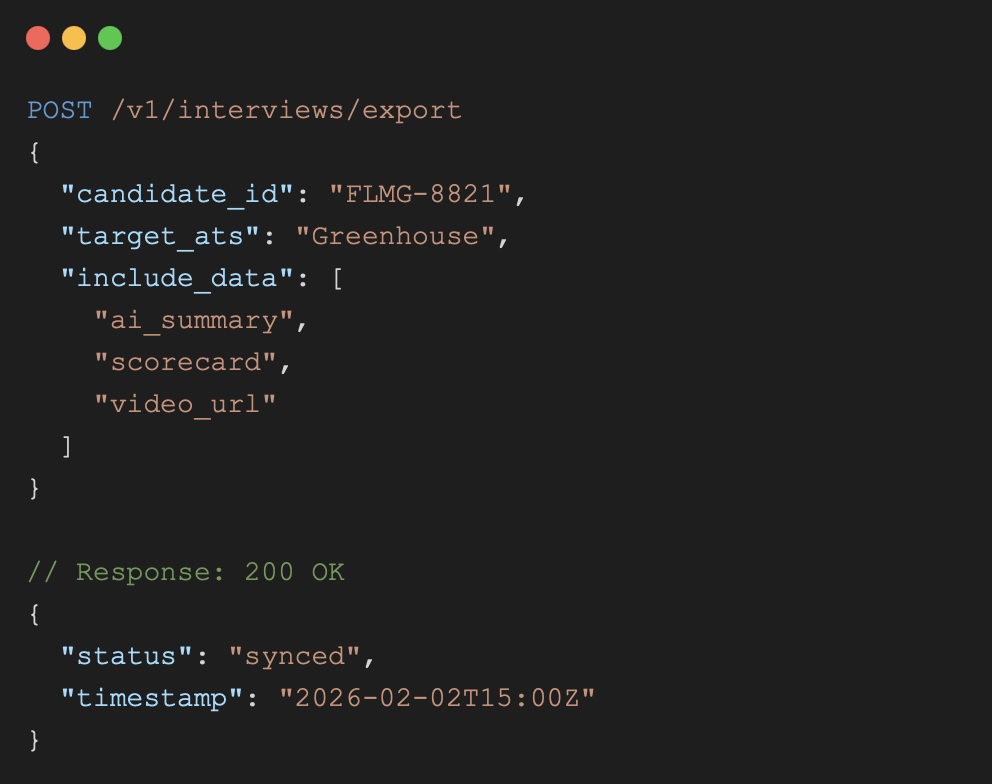
Task: Click the "ai_summary" array item
Action: click(x=193, y=320)
